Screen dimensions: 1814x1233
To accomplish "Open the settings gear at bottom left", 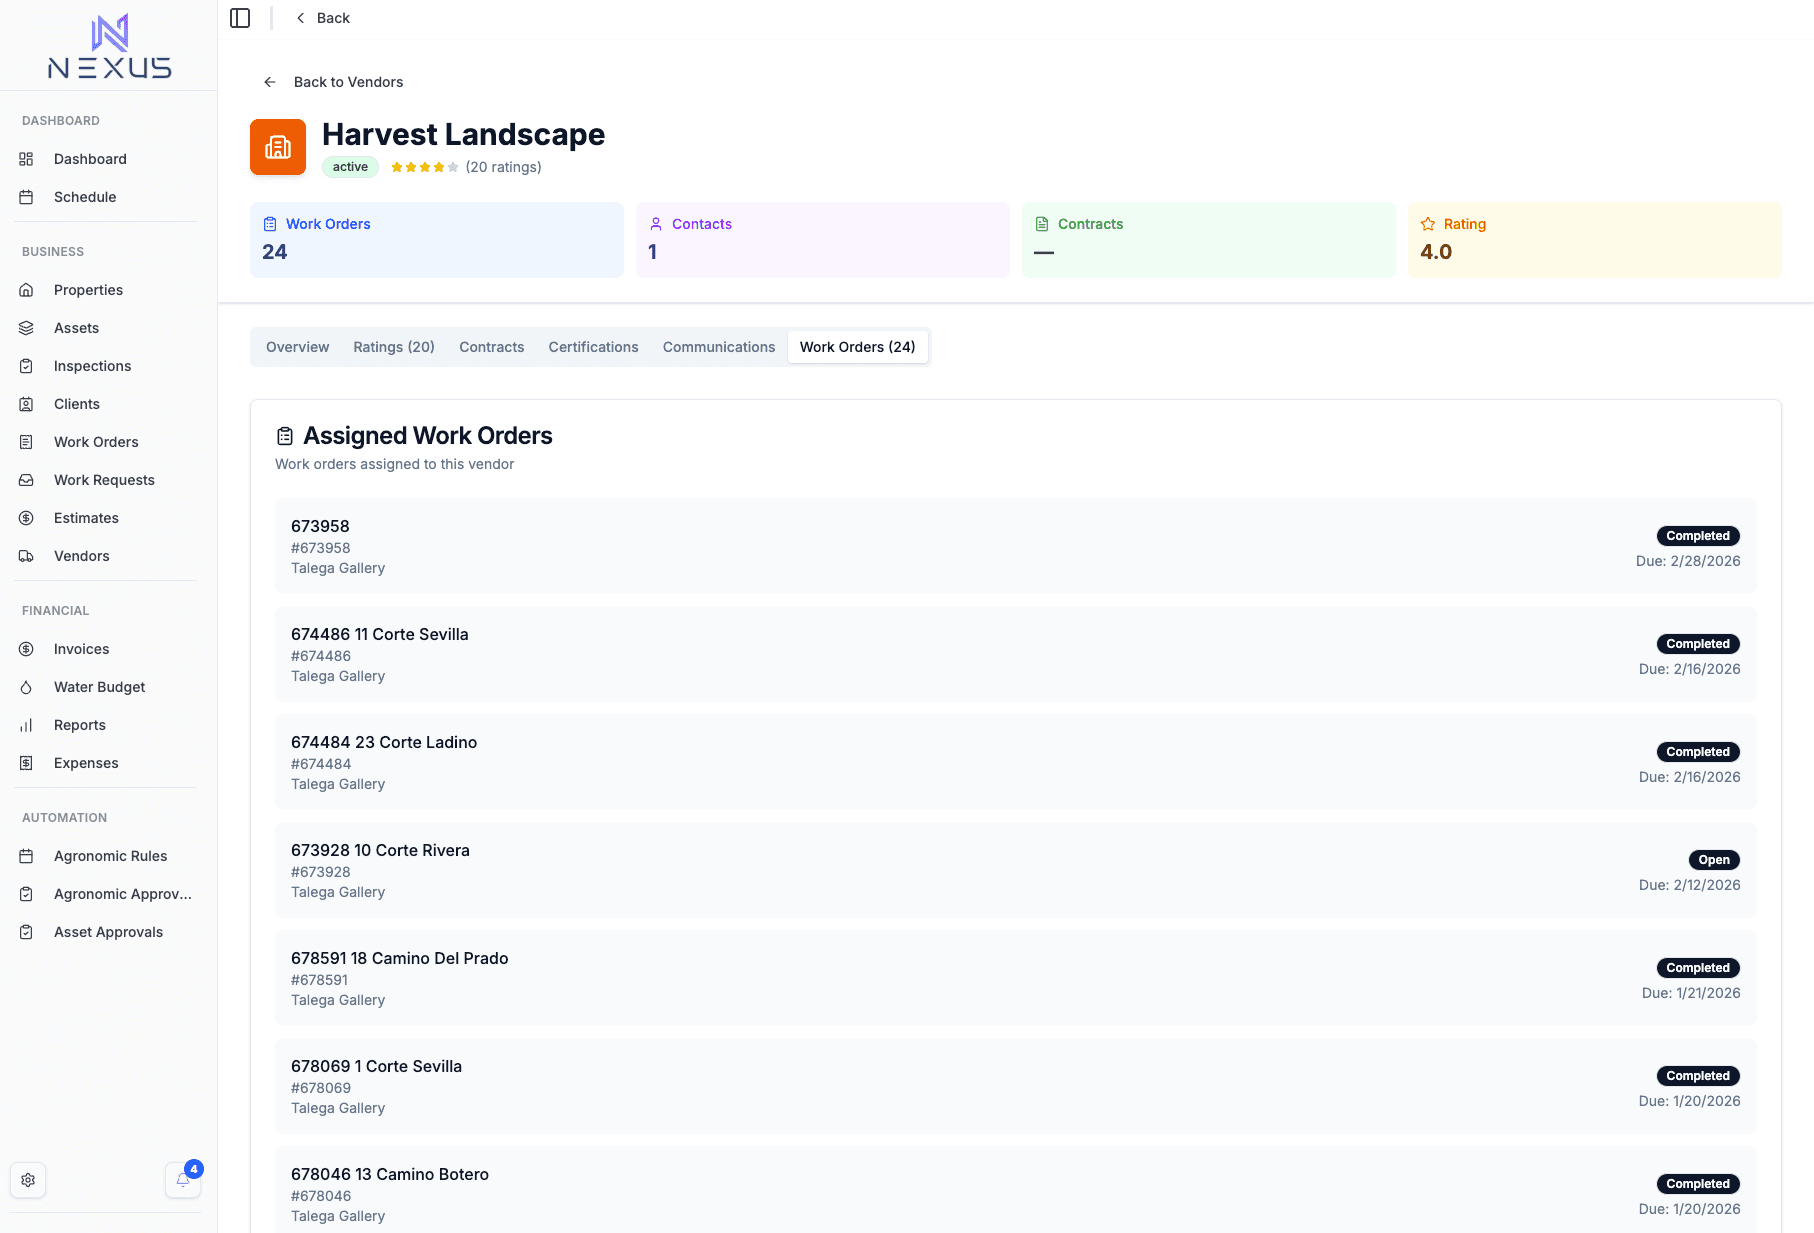I will coord(28,1180).
